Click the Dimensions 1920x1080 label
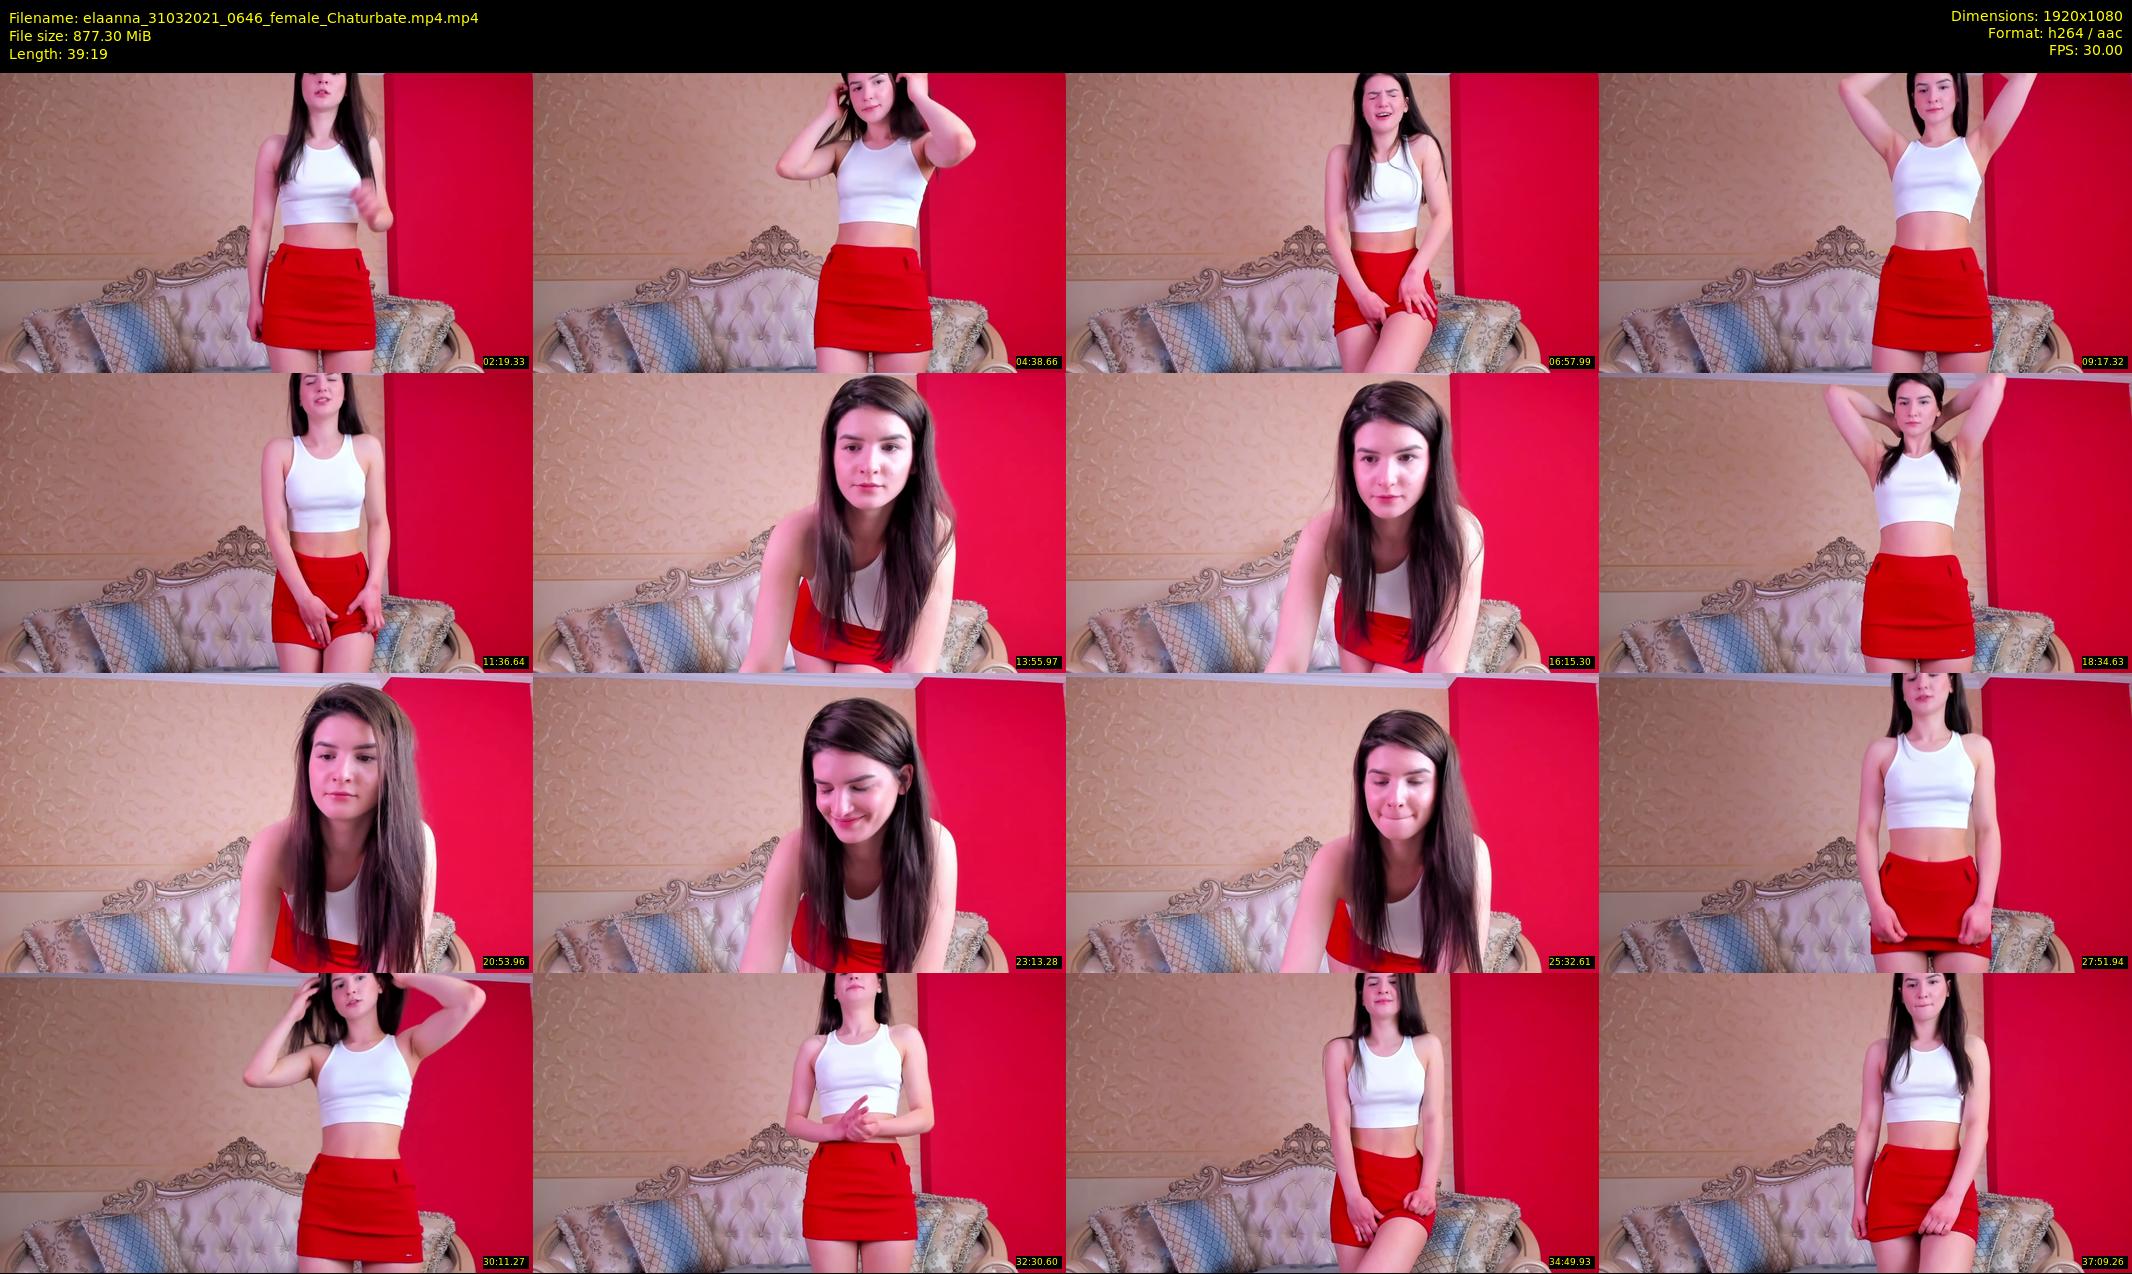The image size is (2132, 1274). click(2037, 16)
